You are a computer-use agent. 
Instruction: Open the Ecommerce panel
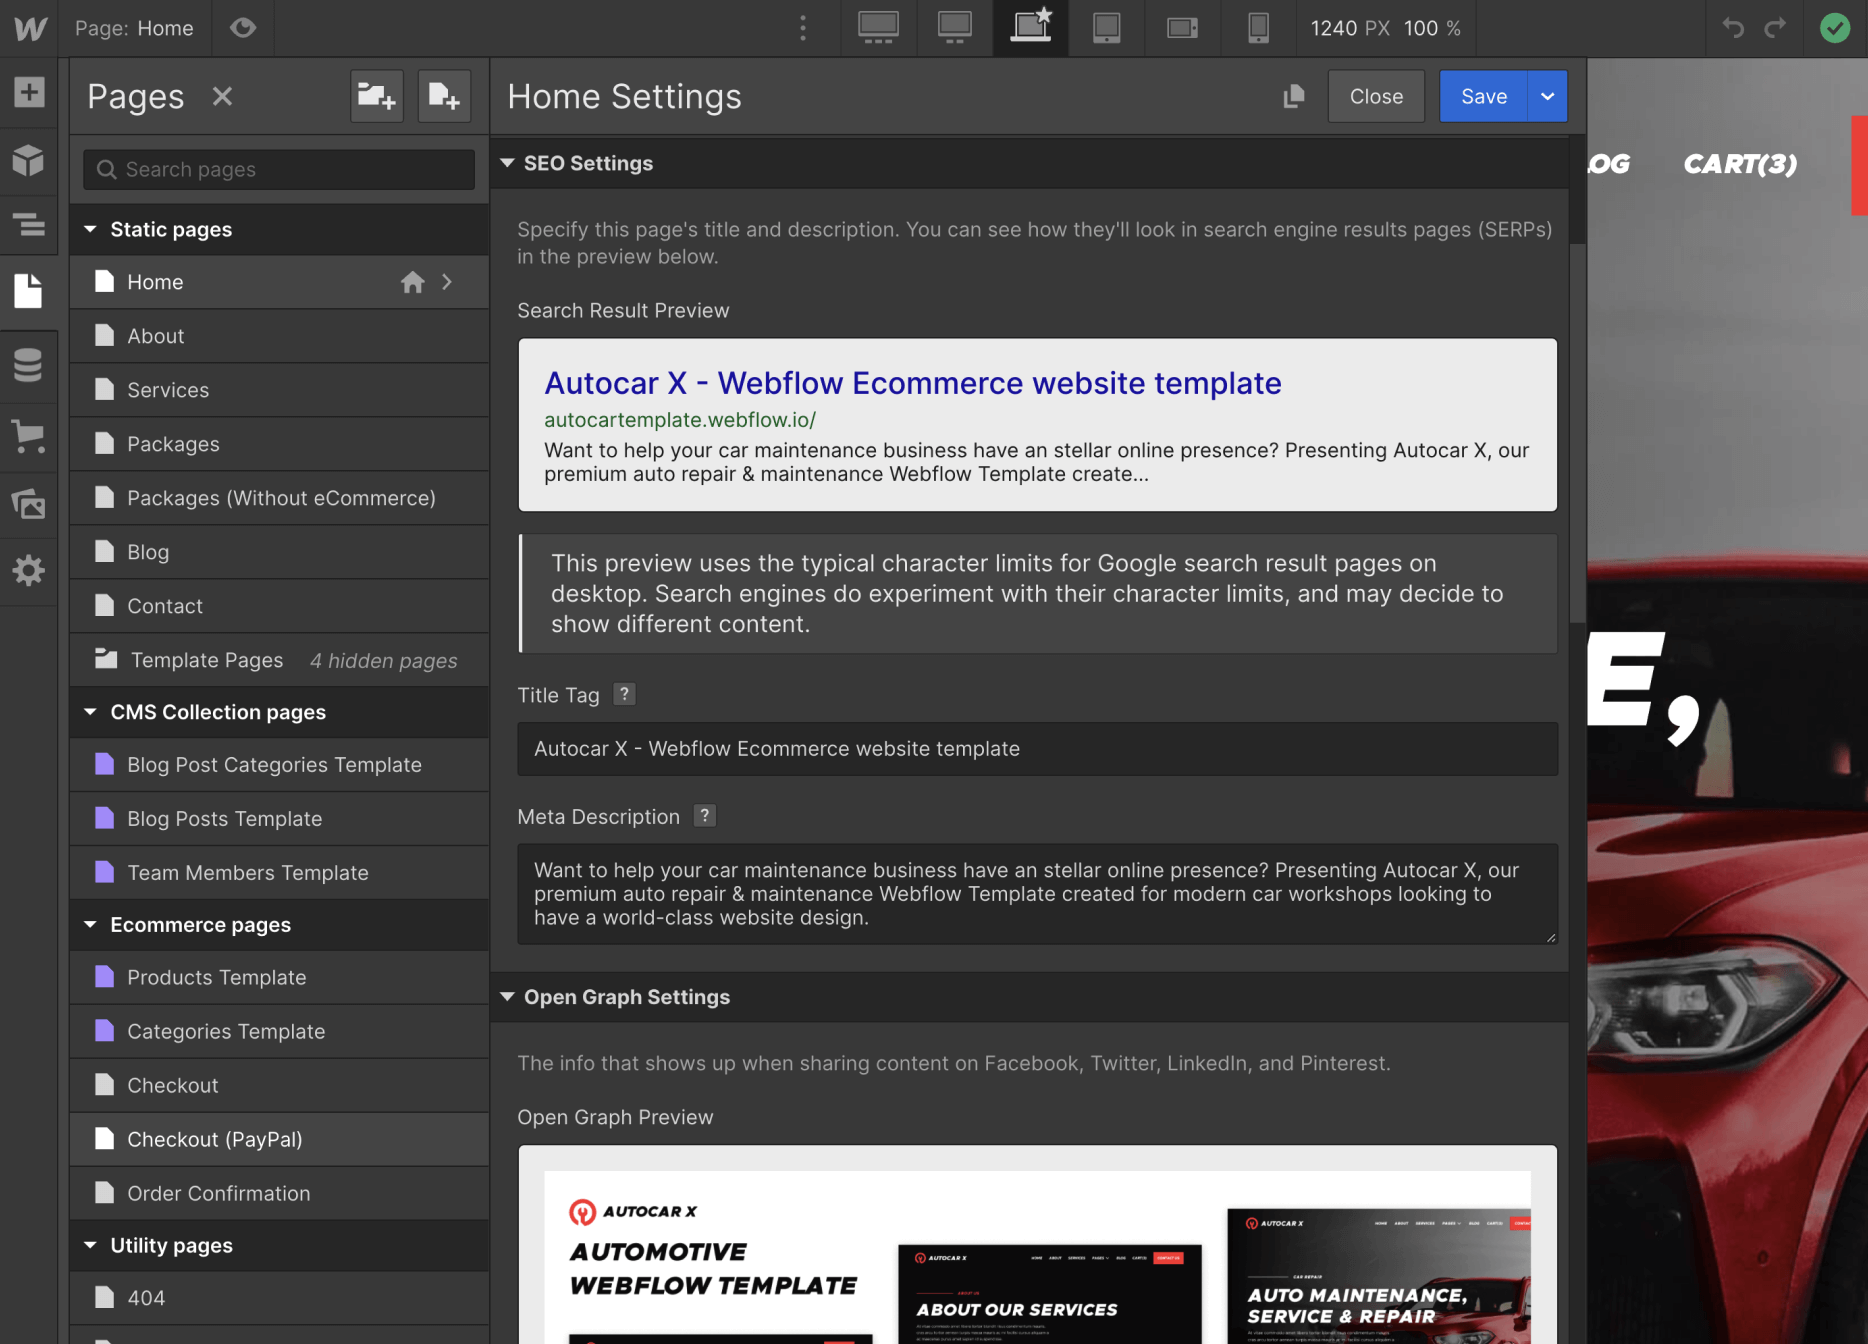[29, 437]
